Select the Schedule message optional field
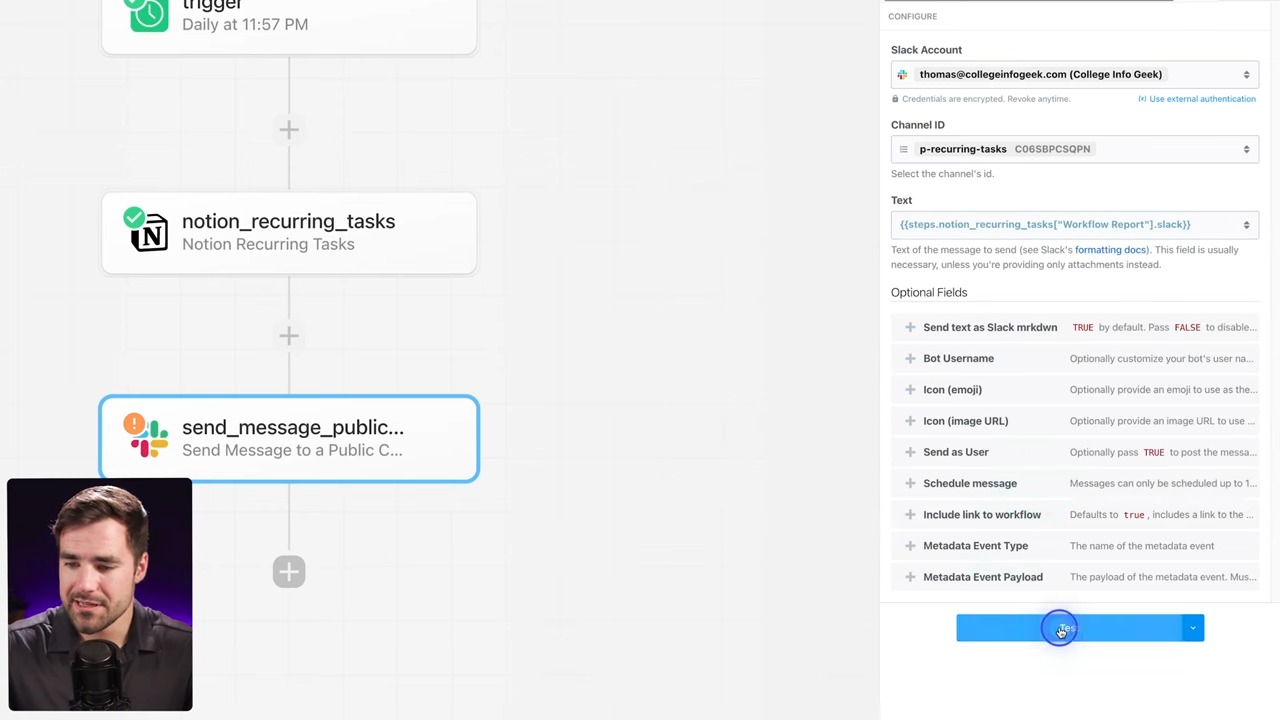Viewport: 1280px width, 720px height. (969, 483)
